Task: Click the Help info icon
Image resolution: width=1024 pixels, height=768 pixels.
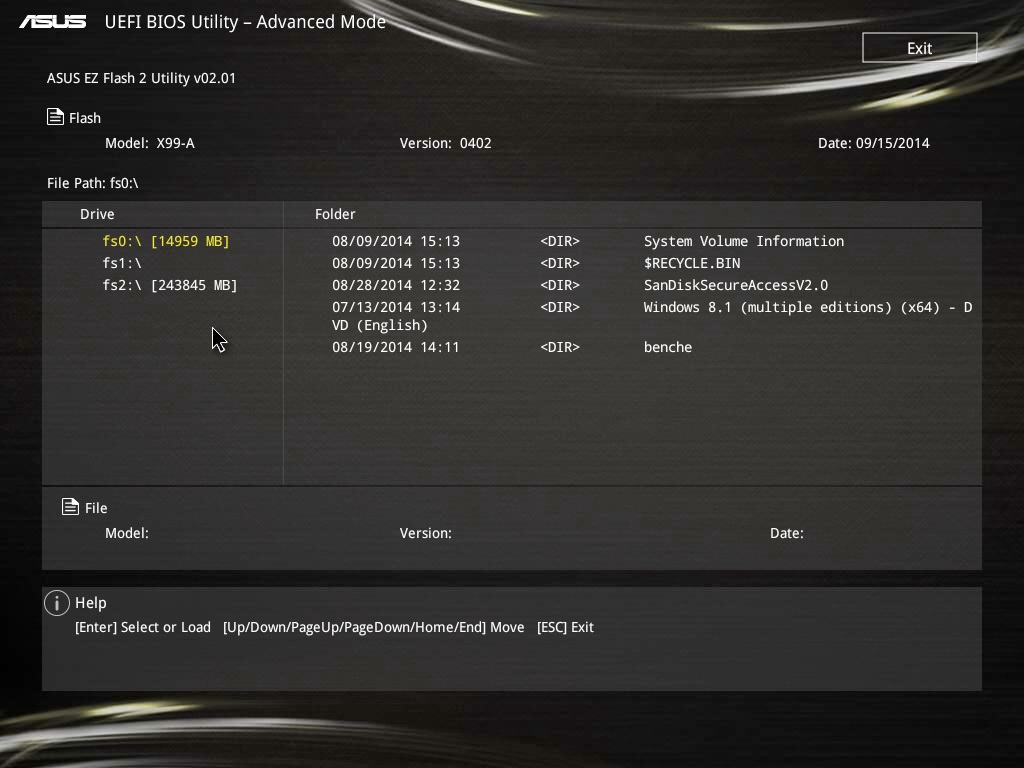Action: (x=57, y=603)
